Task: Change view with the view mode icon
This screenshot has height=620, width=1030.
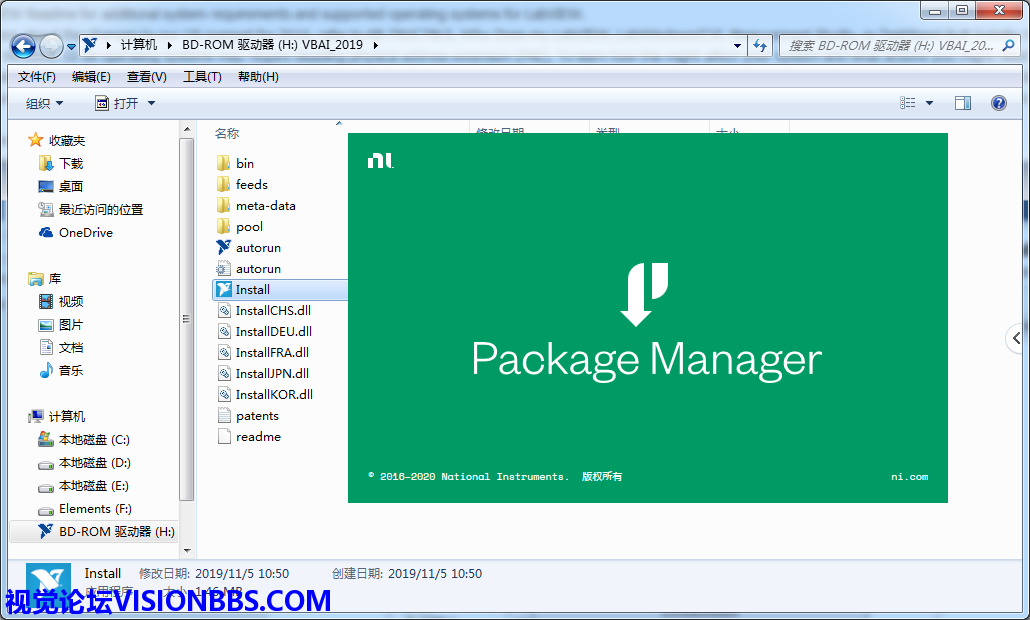Action: pos(908,103)
